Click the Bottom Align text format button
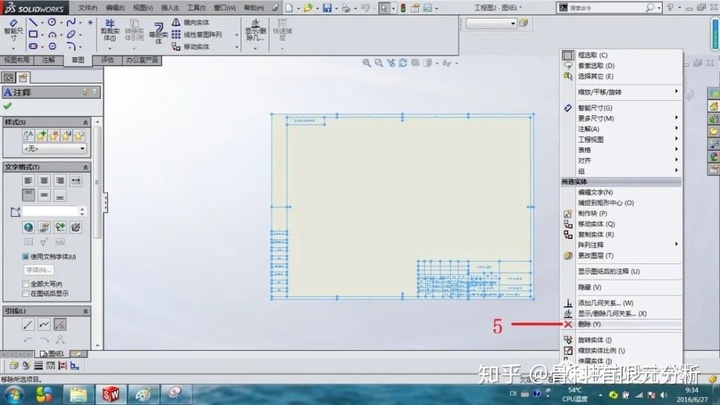 [60, 196]
